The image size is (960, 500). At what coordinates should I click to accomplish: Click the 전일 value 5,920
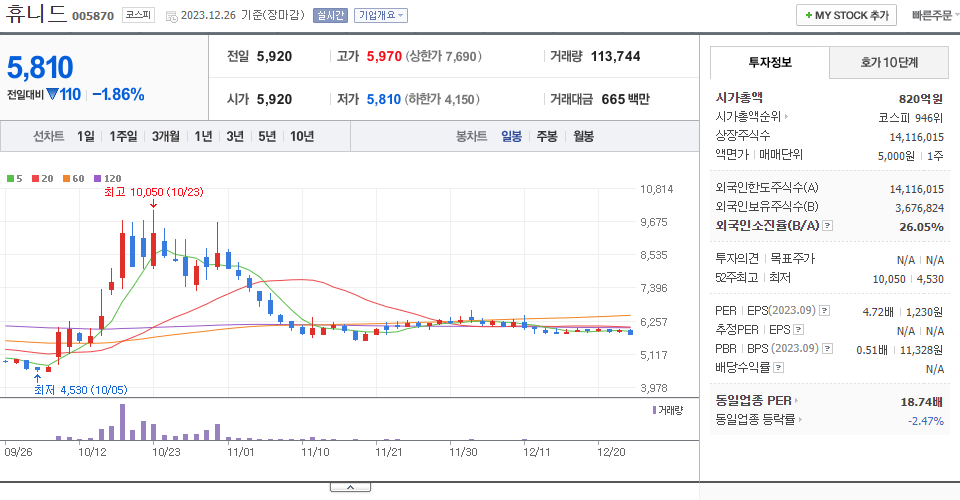pos(274,56)
